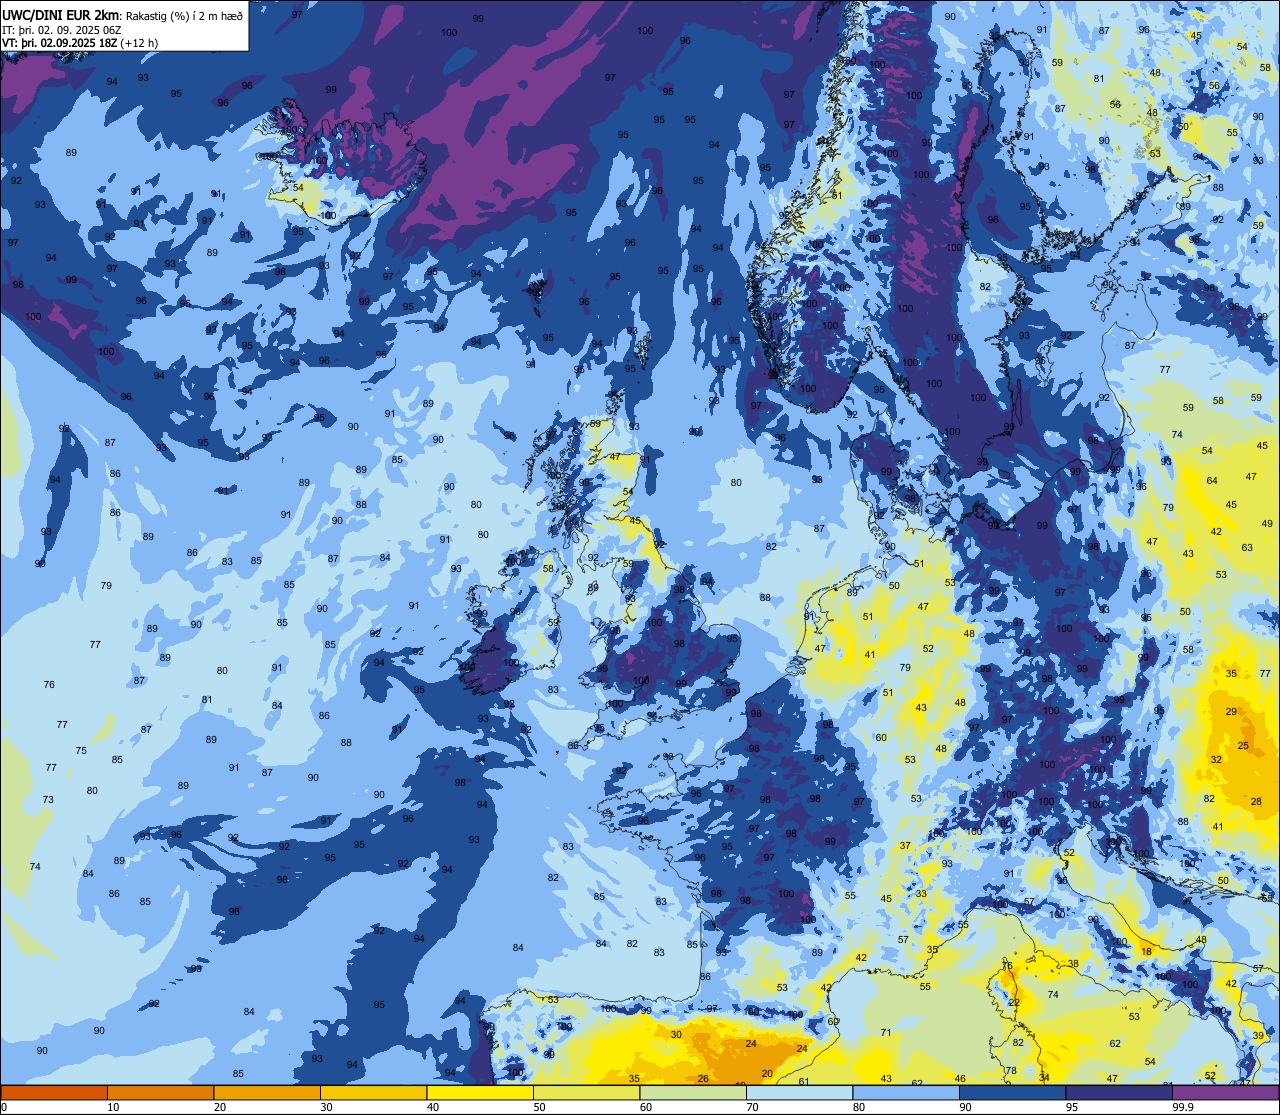
Task: Click the "95" legend tick label
Action: point(1073,1107)
